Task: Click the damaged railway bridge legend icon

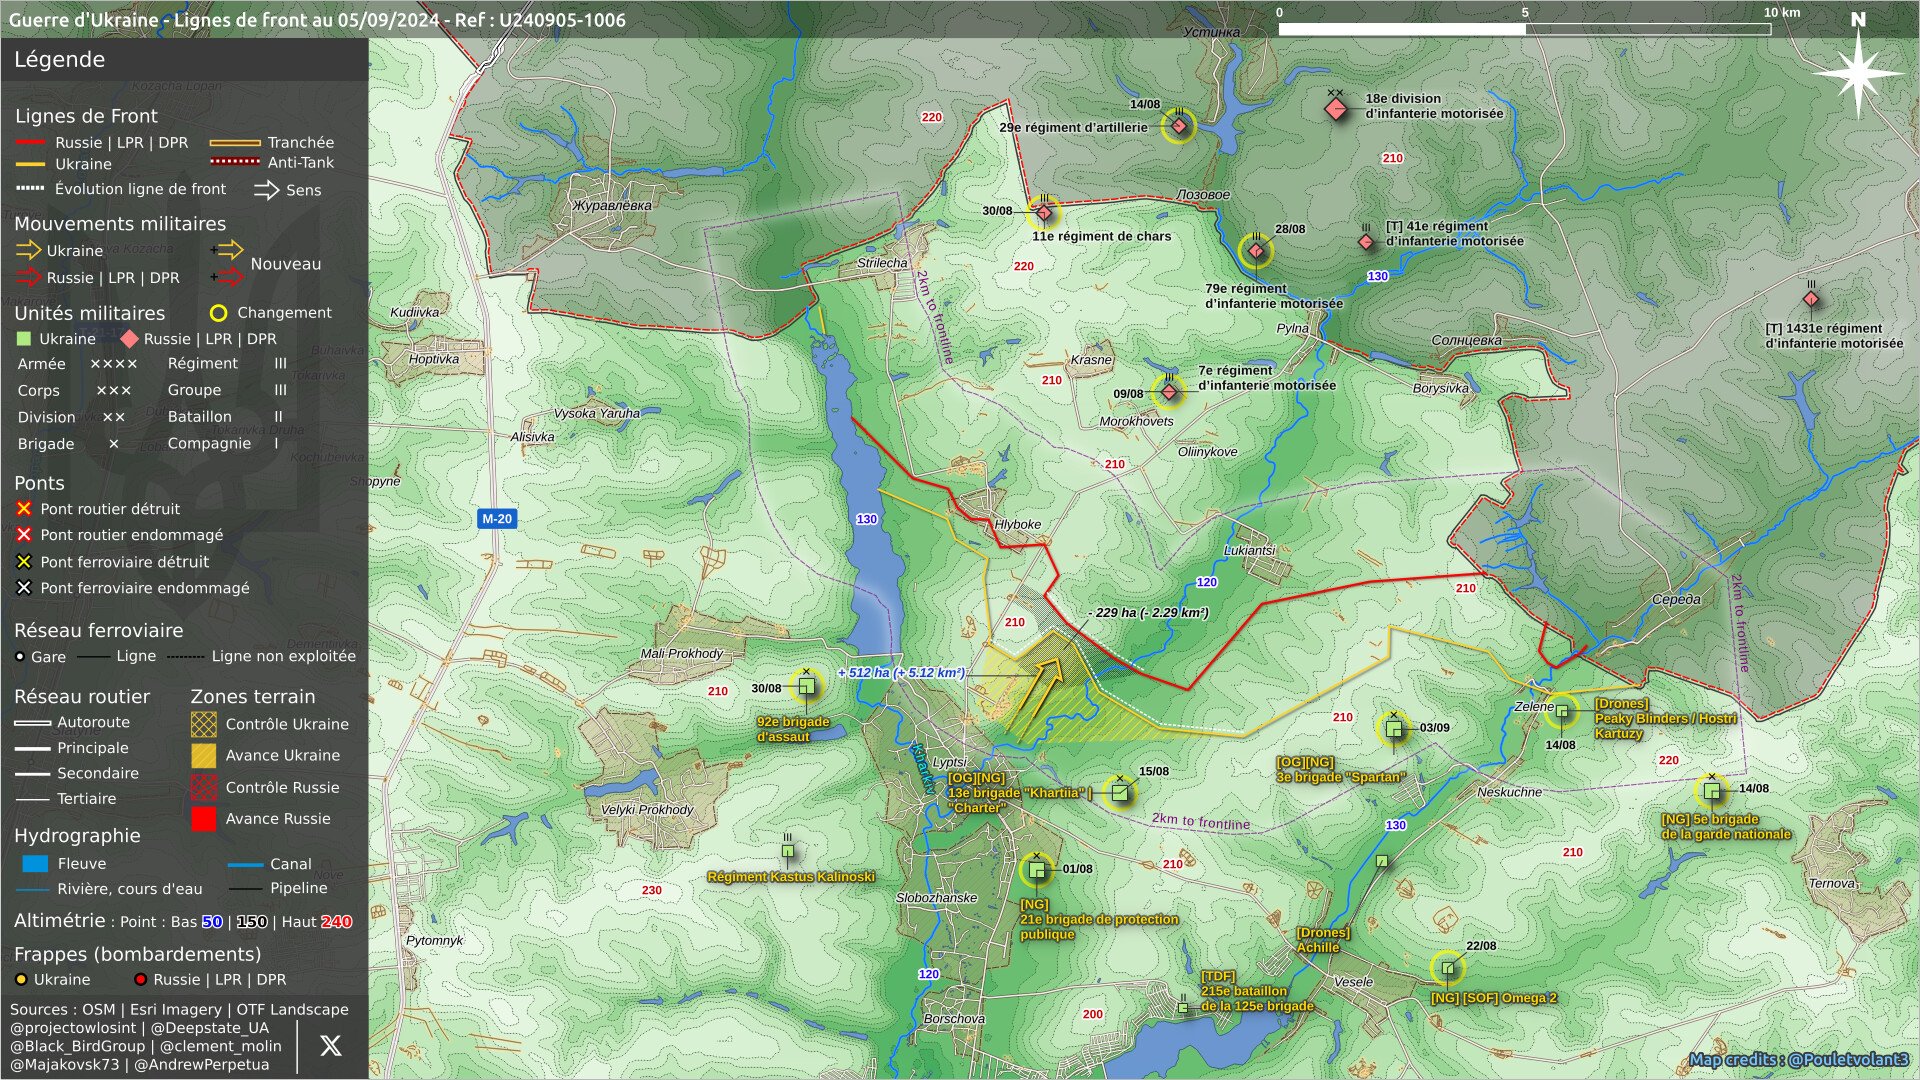Action: point(24,588)
